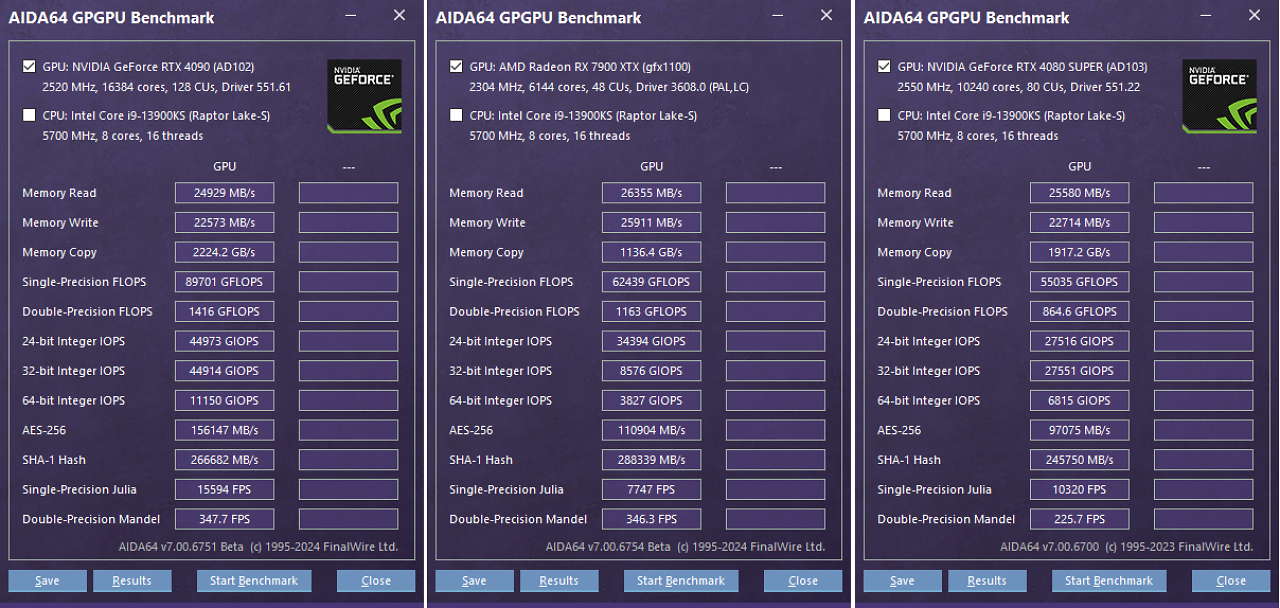Image resolution: width=1280 pixels, height=608 pixels.
Task: Close RX 7900 XTX window via title bar X
Action: coord(826,16)
